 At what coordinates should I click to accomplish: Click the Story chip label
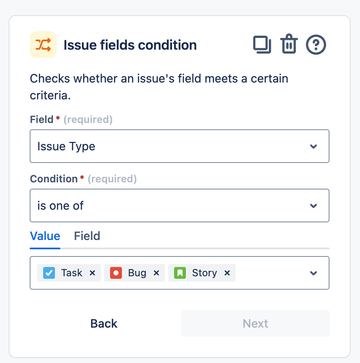pyautogui.click(x=204, y=273)
